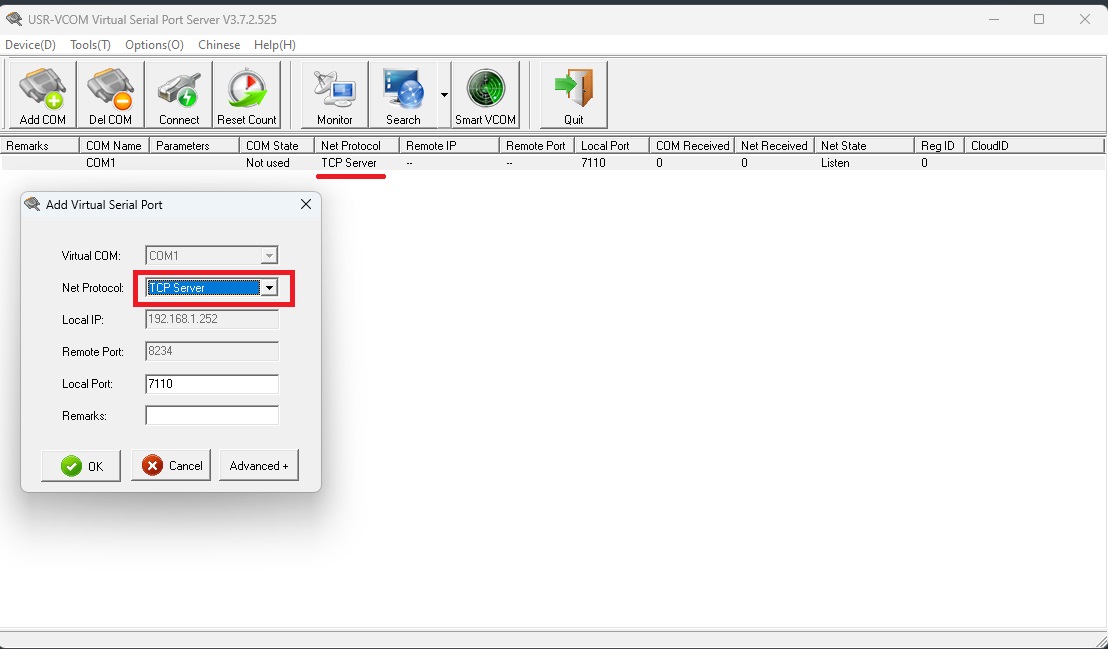The width and height of the screenshot is (1108, 649).
Task: Click the COM Received column header
Action: [692, 146]
